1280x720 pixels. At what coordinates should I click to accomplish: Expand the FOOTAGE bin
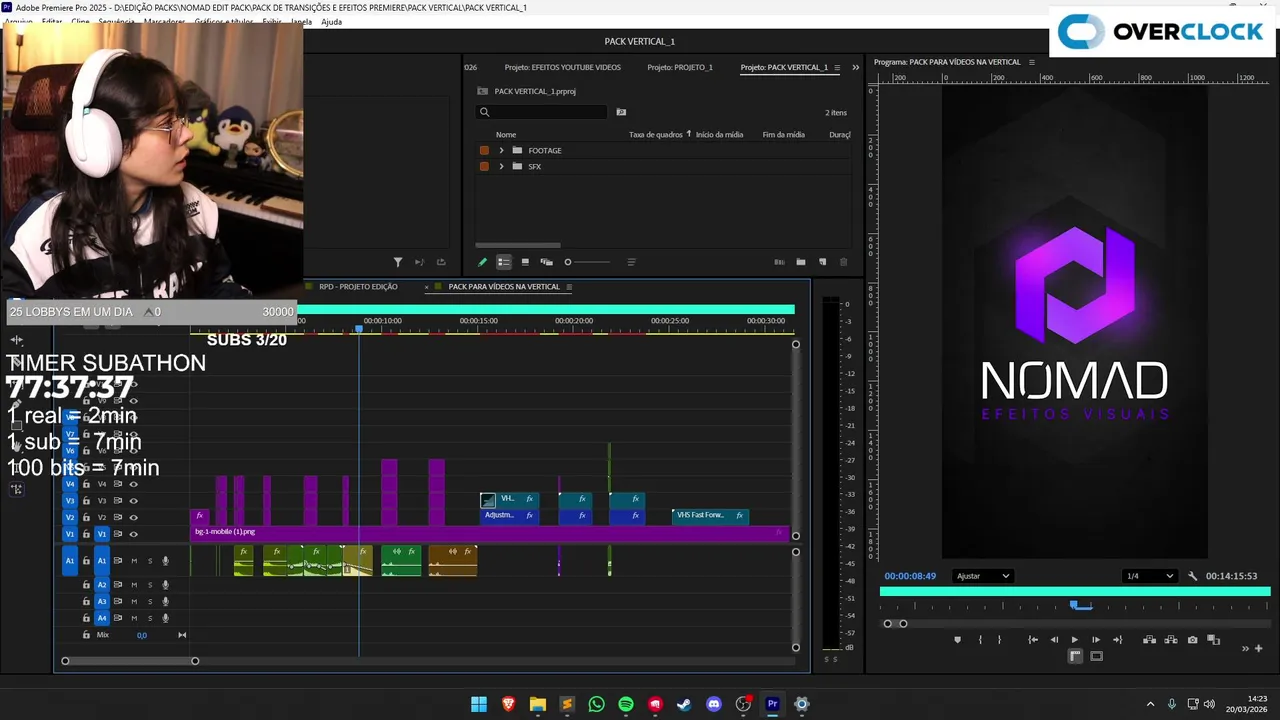[x=501, y=150]
